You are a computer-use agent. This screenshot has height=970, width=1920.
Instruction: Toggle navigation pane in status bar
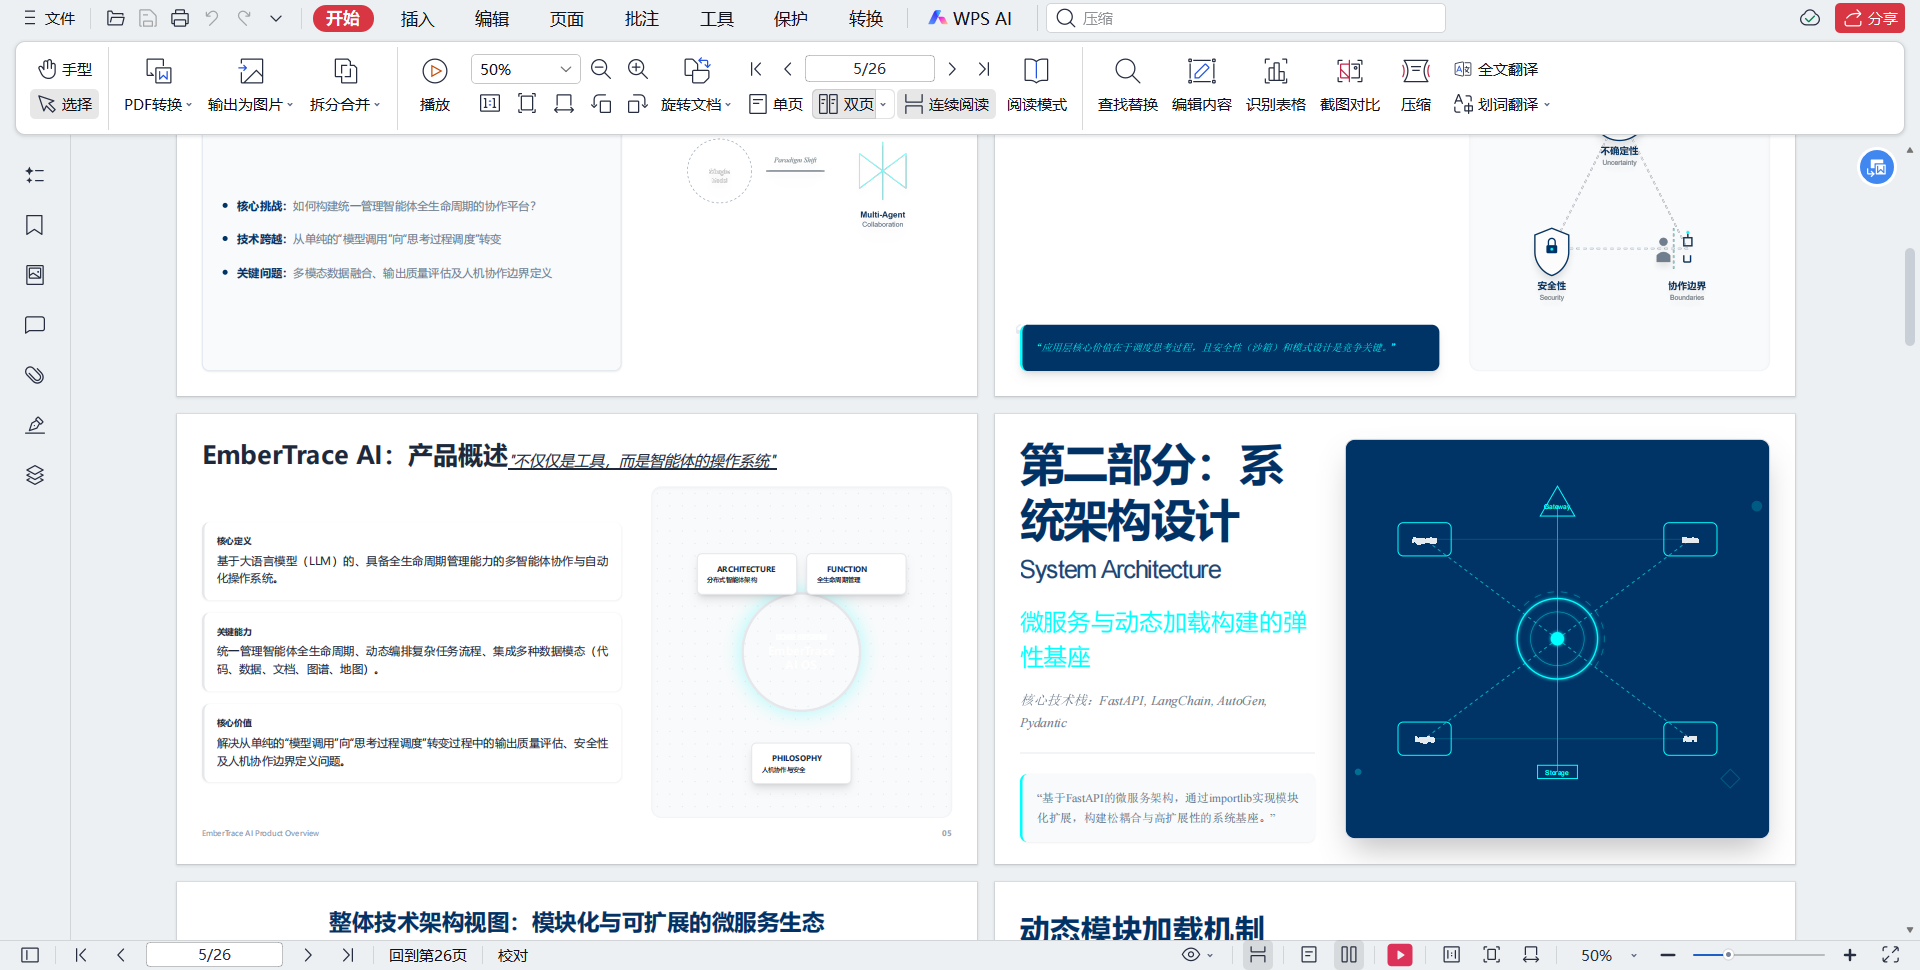30,955
